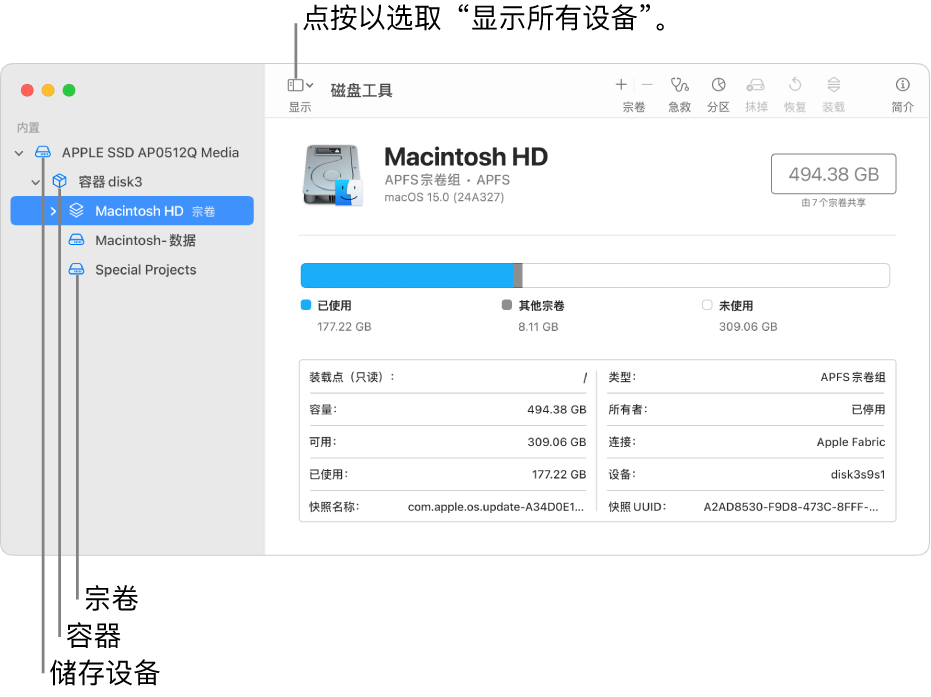The image size is (931, 697).
Task: Click the 装载 mount icon
Action: pos(833,85)
